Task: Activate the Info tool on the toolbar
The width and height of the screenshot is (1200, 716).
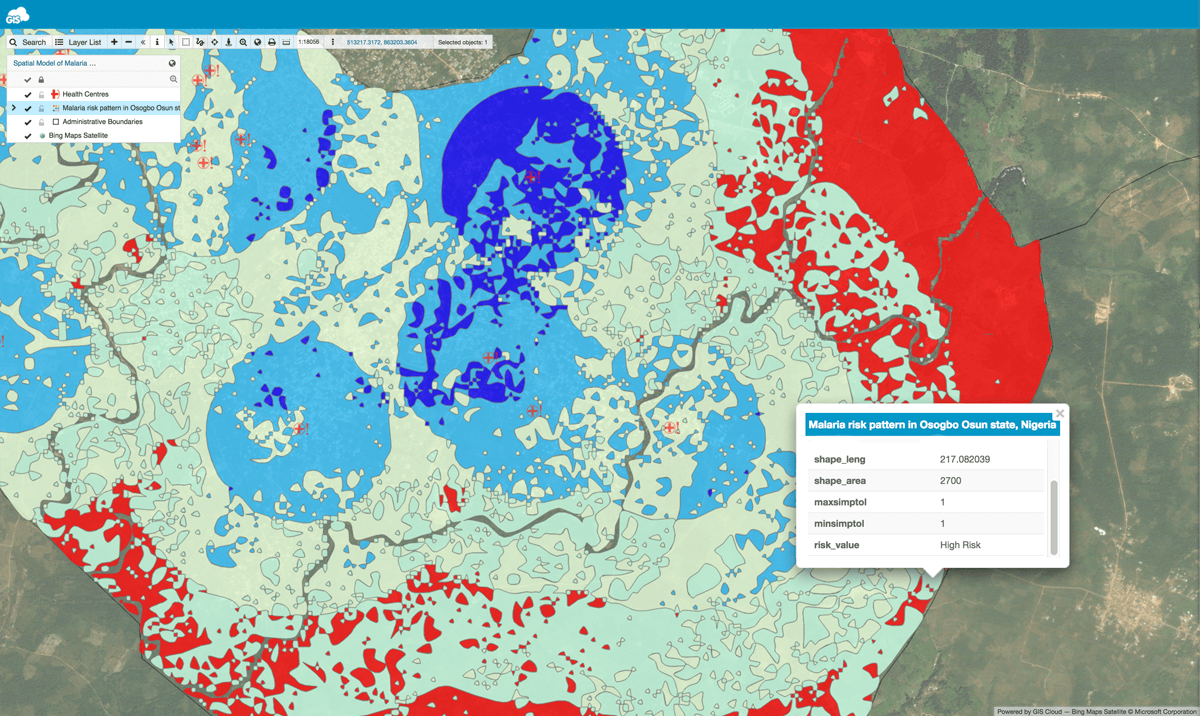Action: [157, 42]
